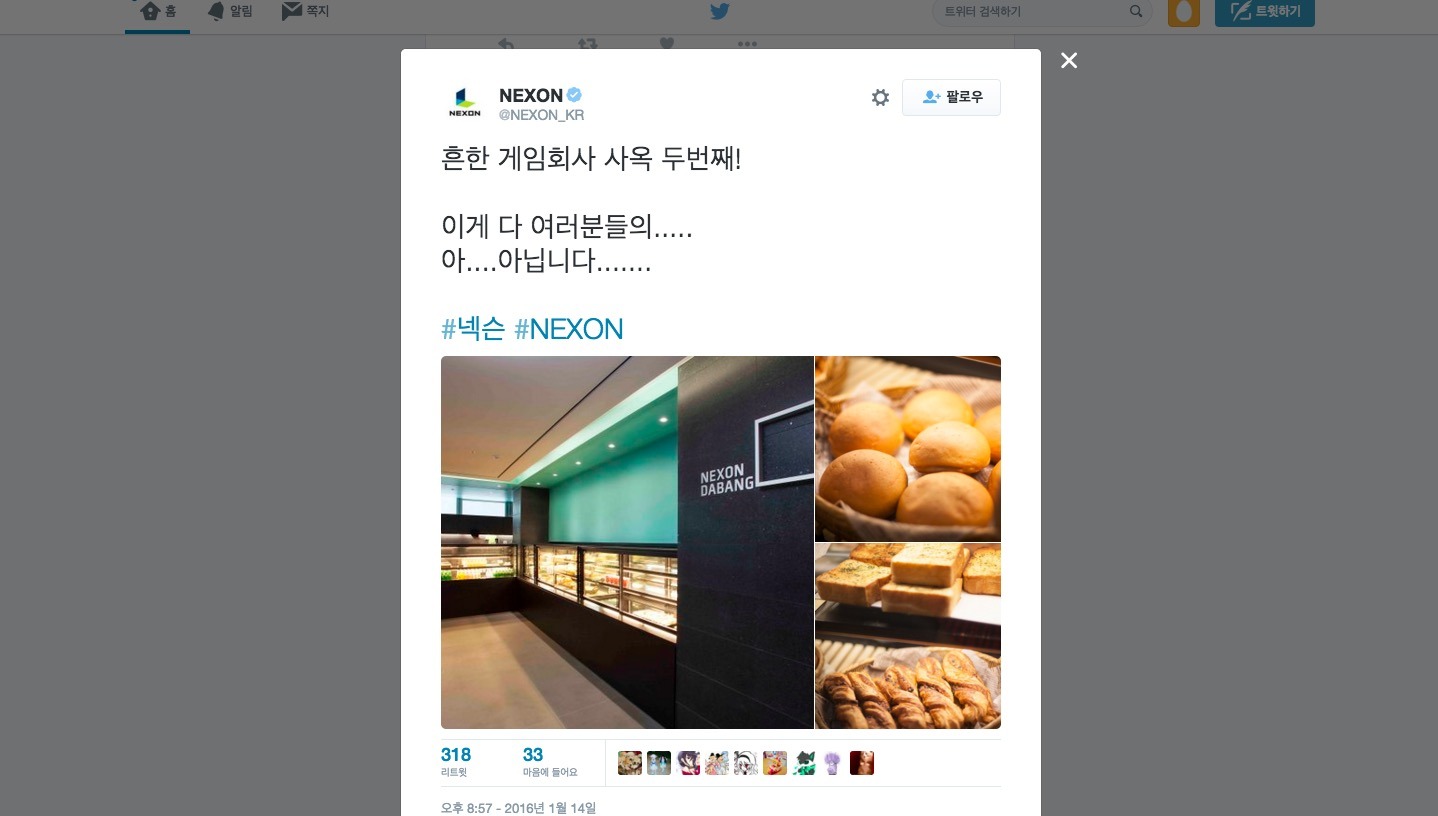Open the messages envelope tab
The image size is (1438, 816).
click(x=305, y=12)
